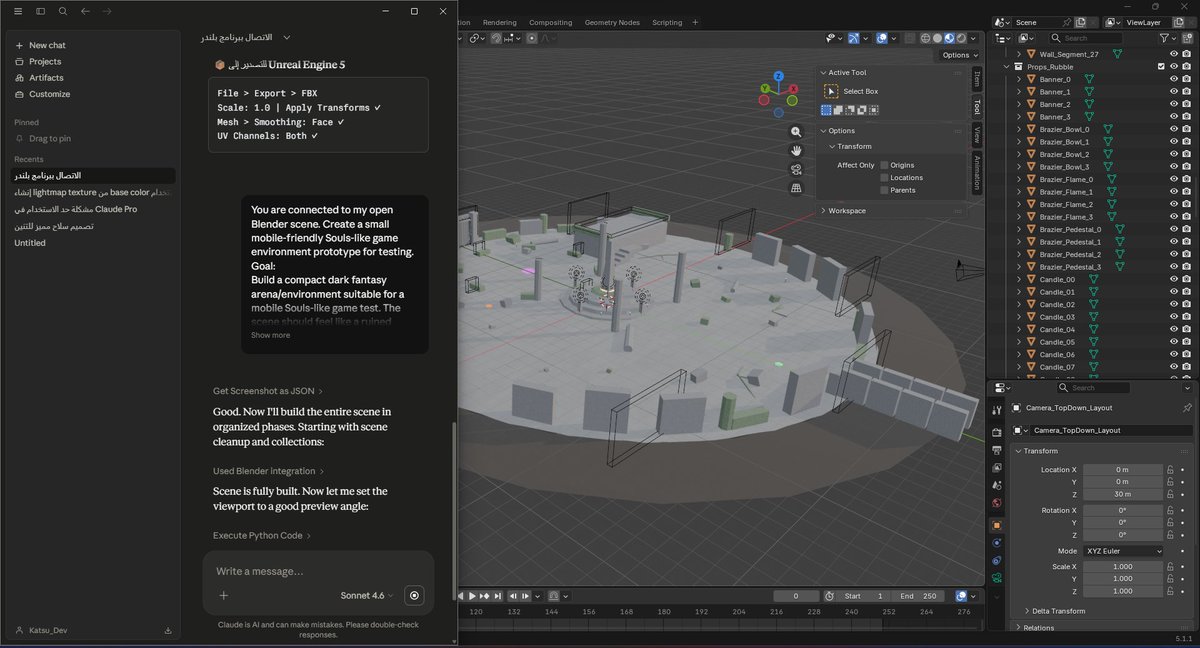The width and height of the screenshot is (1200, 648).
Task: Select rendered viewport shading
Action: (x=961, y=38)
